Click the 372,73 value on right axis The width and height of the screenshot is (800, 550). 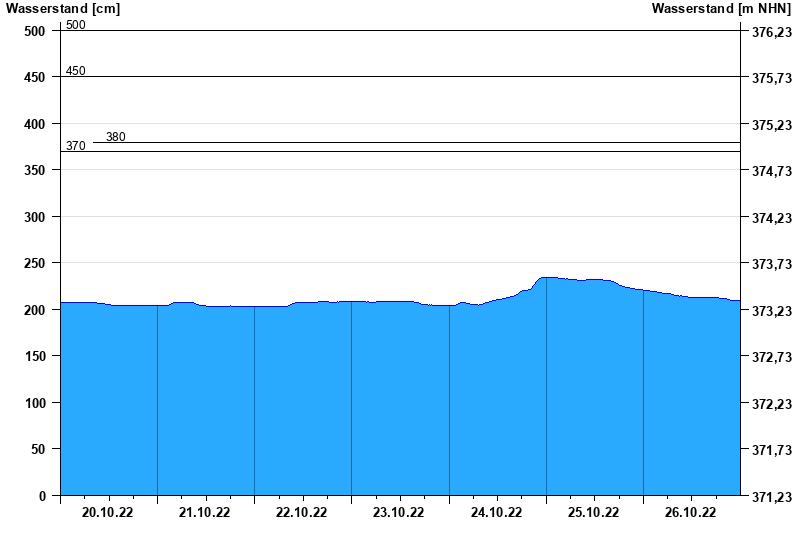point(772,357)
